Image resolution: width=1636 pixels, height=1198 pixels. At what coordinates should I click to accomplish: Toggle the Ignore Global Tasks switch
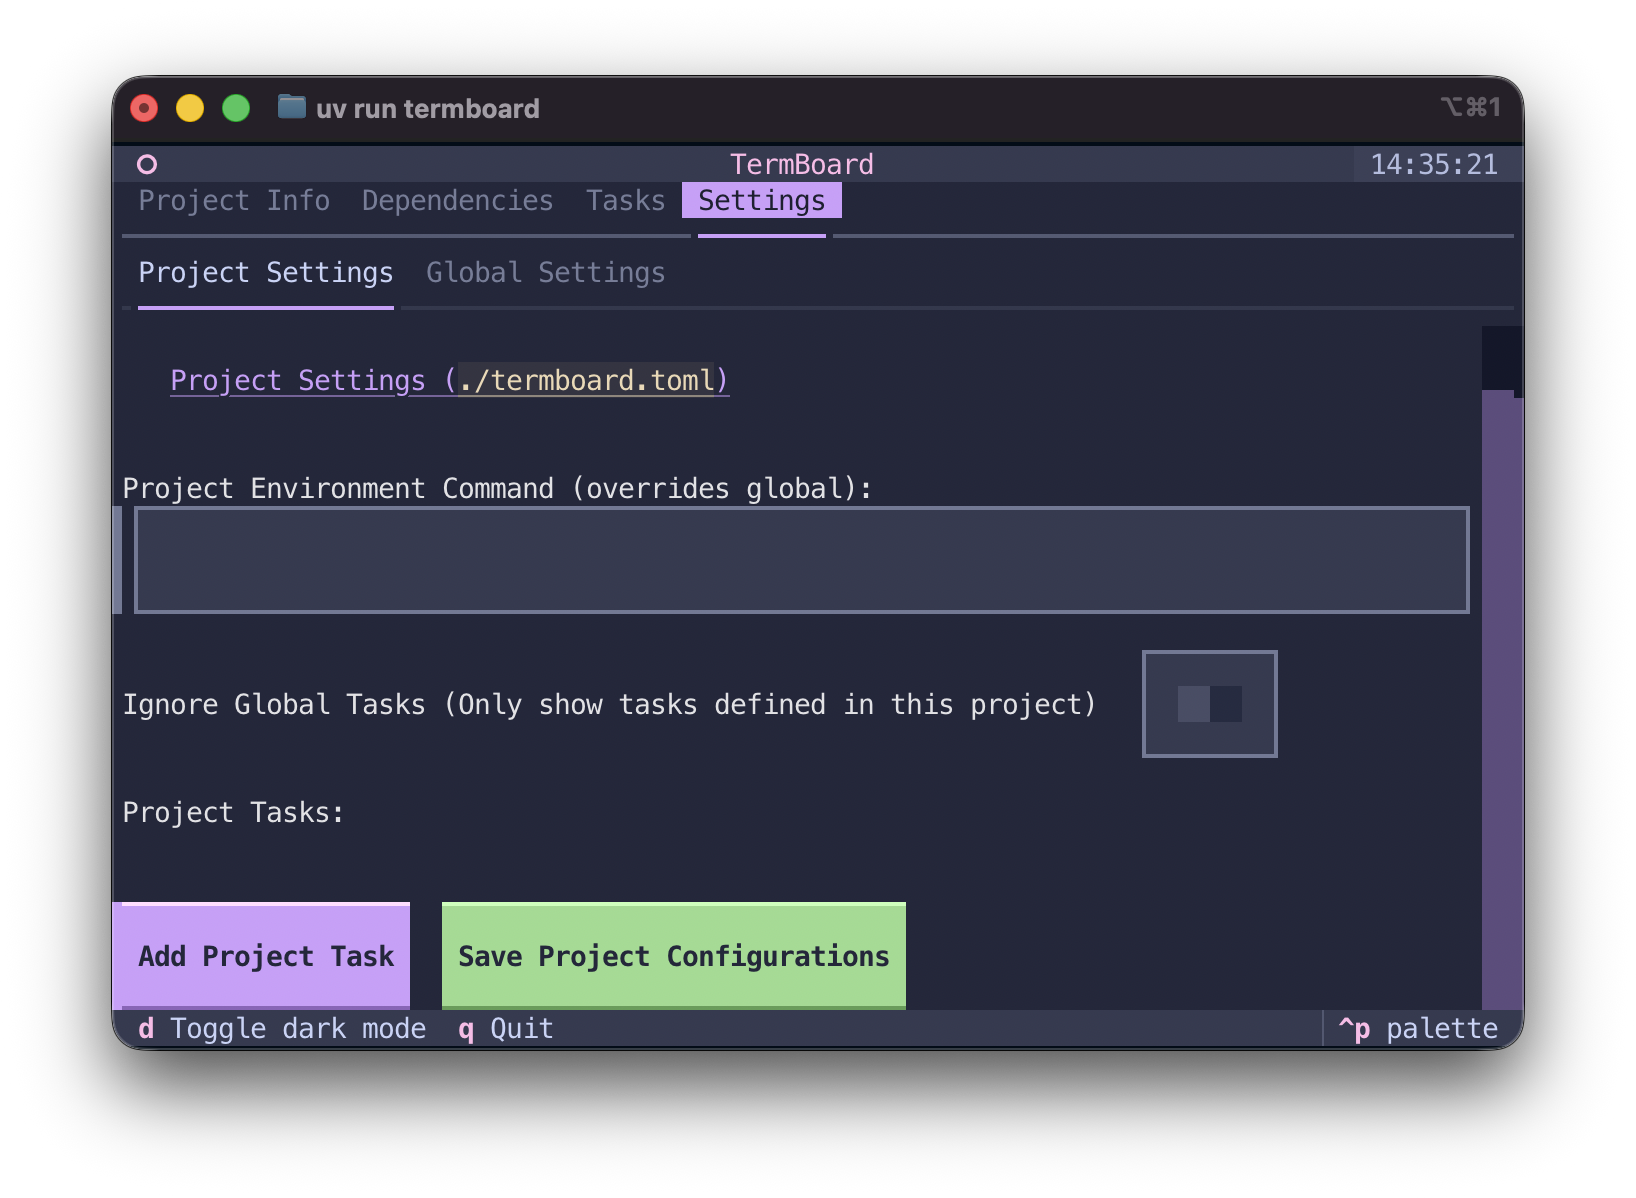pyautogui.click(x=1209, y=703)
